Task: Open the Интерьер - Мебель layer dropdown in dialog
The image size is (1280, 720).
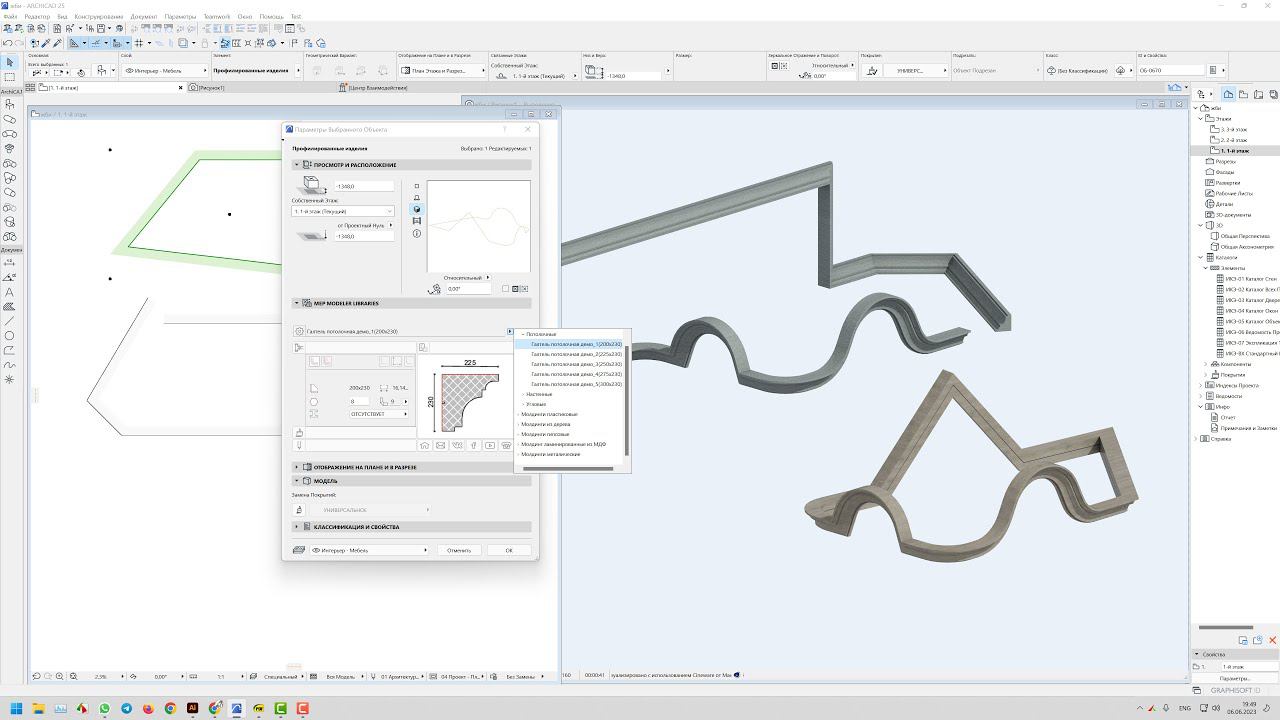Action: click(369, 550)
